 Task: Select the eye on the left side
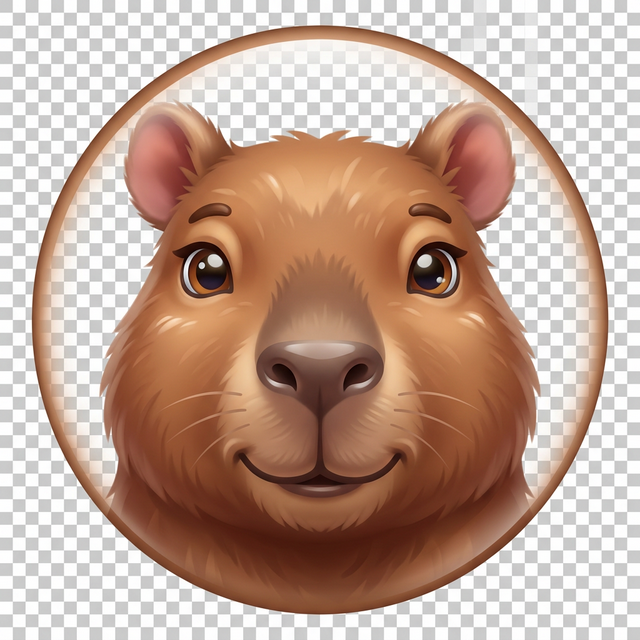(x=206, y=270)
